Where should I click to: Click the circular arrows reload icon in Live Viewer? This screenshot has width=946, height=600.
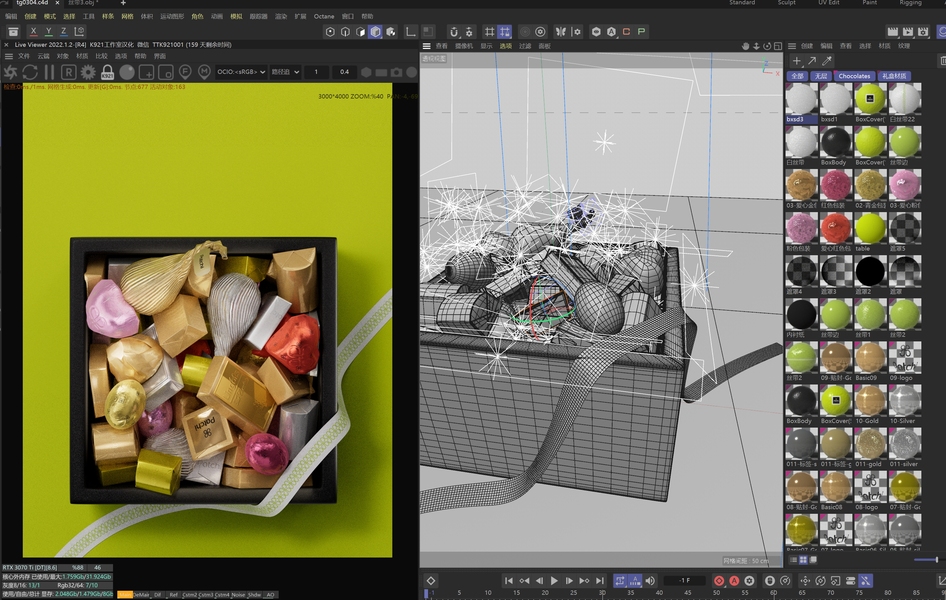point(30,72)
